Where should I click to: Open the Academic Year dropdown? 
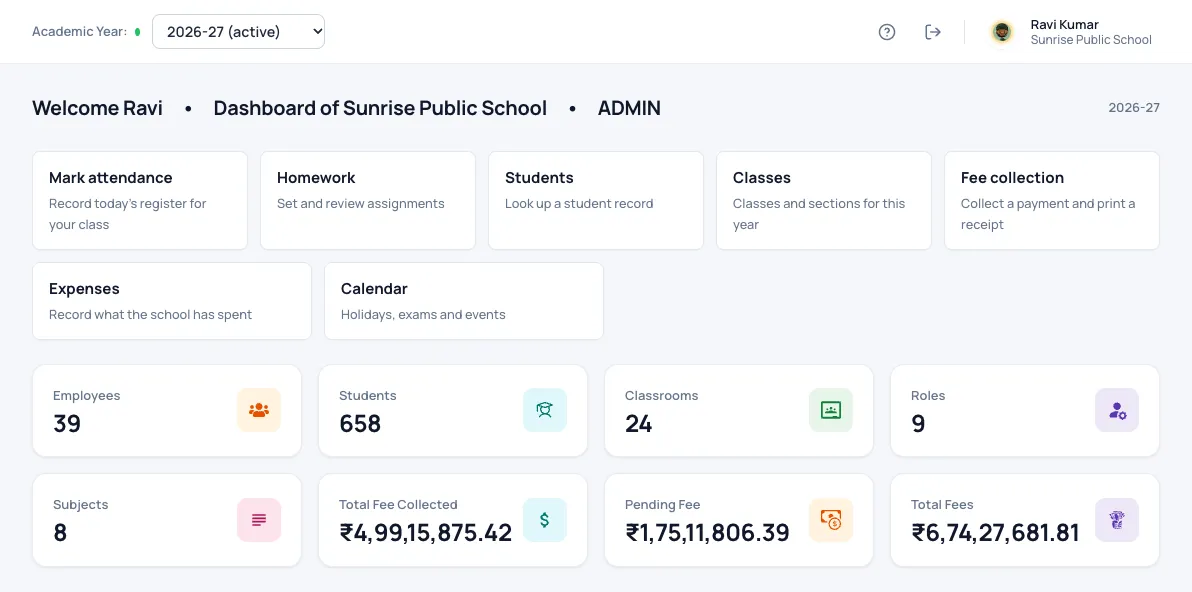pos(239,32)
